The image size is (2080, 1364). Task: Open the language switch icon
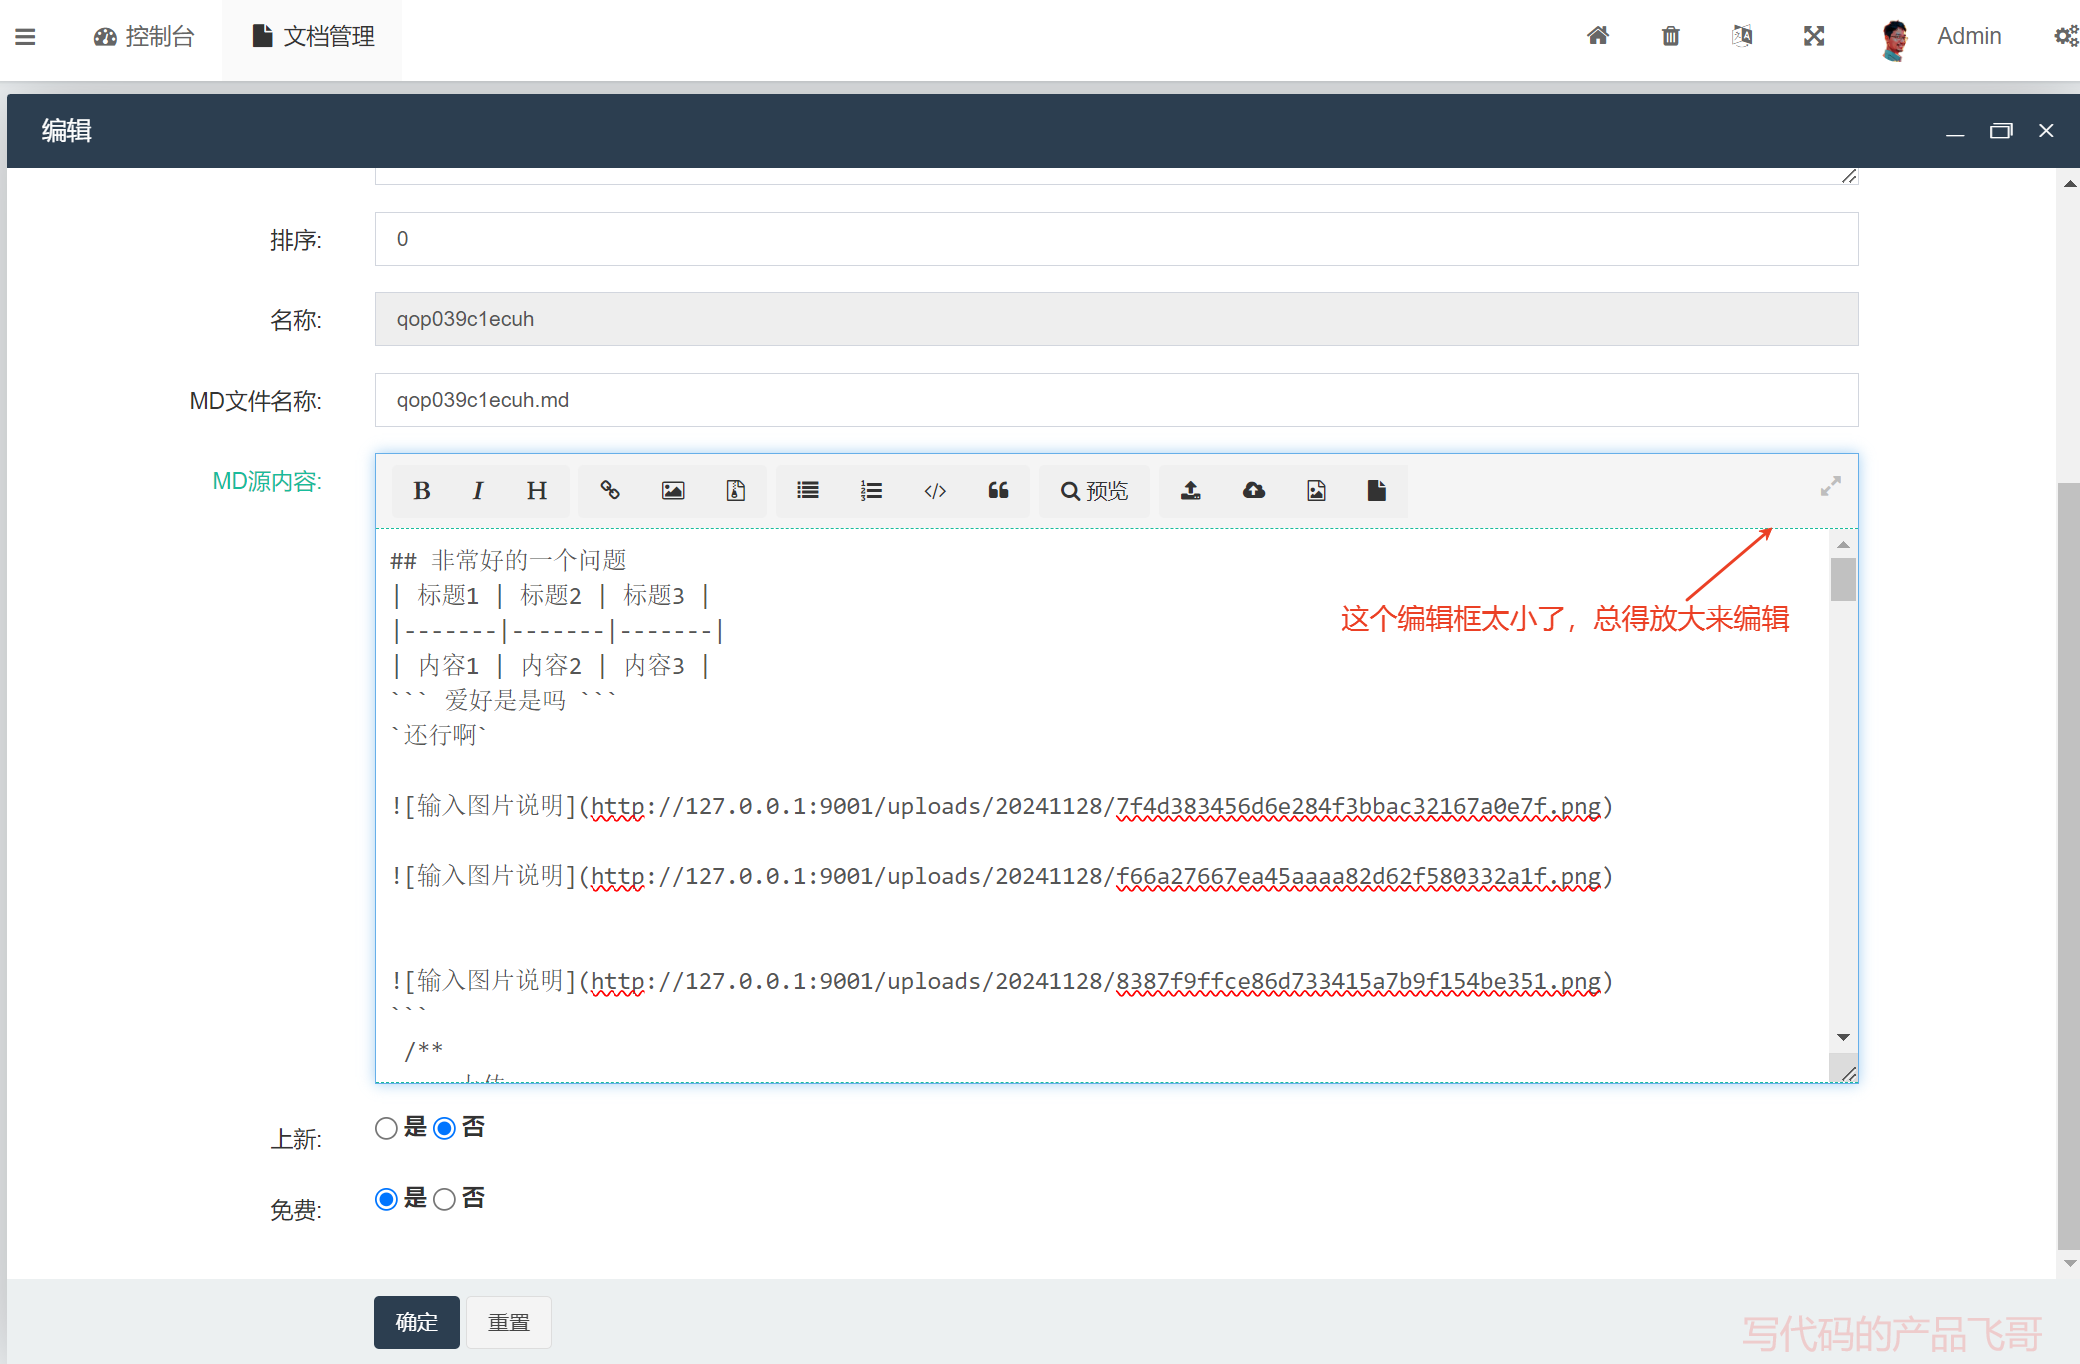pyautogui.click(x=1742, y=36)
